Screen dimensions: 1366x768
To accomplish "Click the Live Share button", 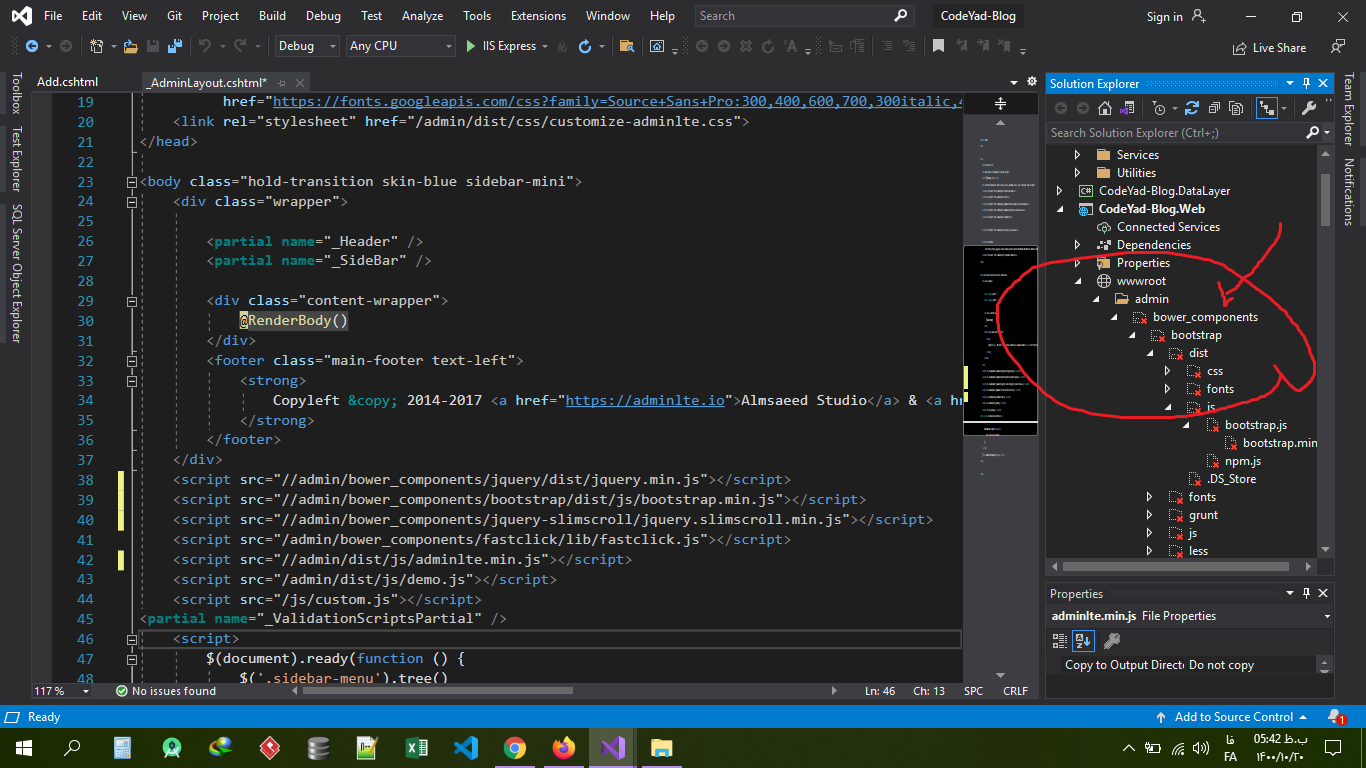I will [1270, 47].
